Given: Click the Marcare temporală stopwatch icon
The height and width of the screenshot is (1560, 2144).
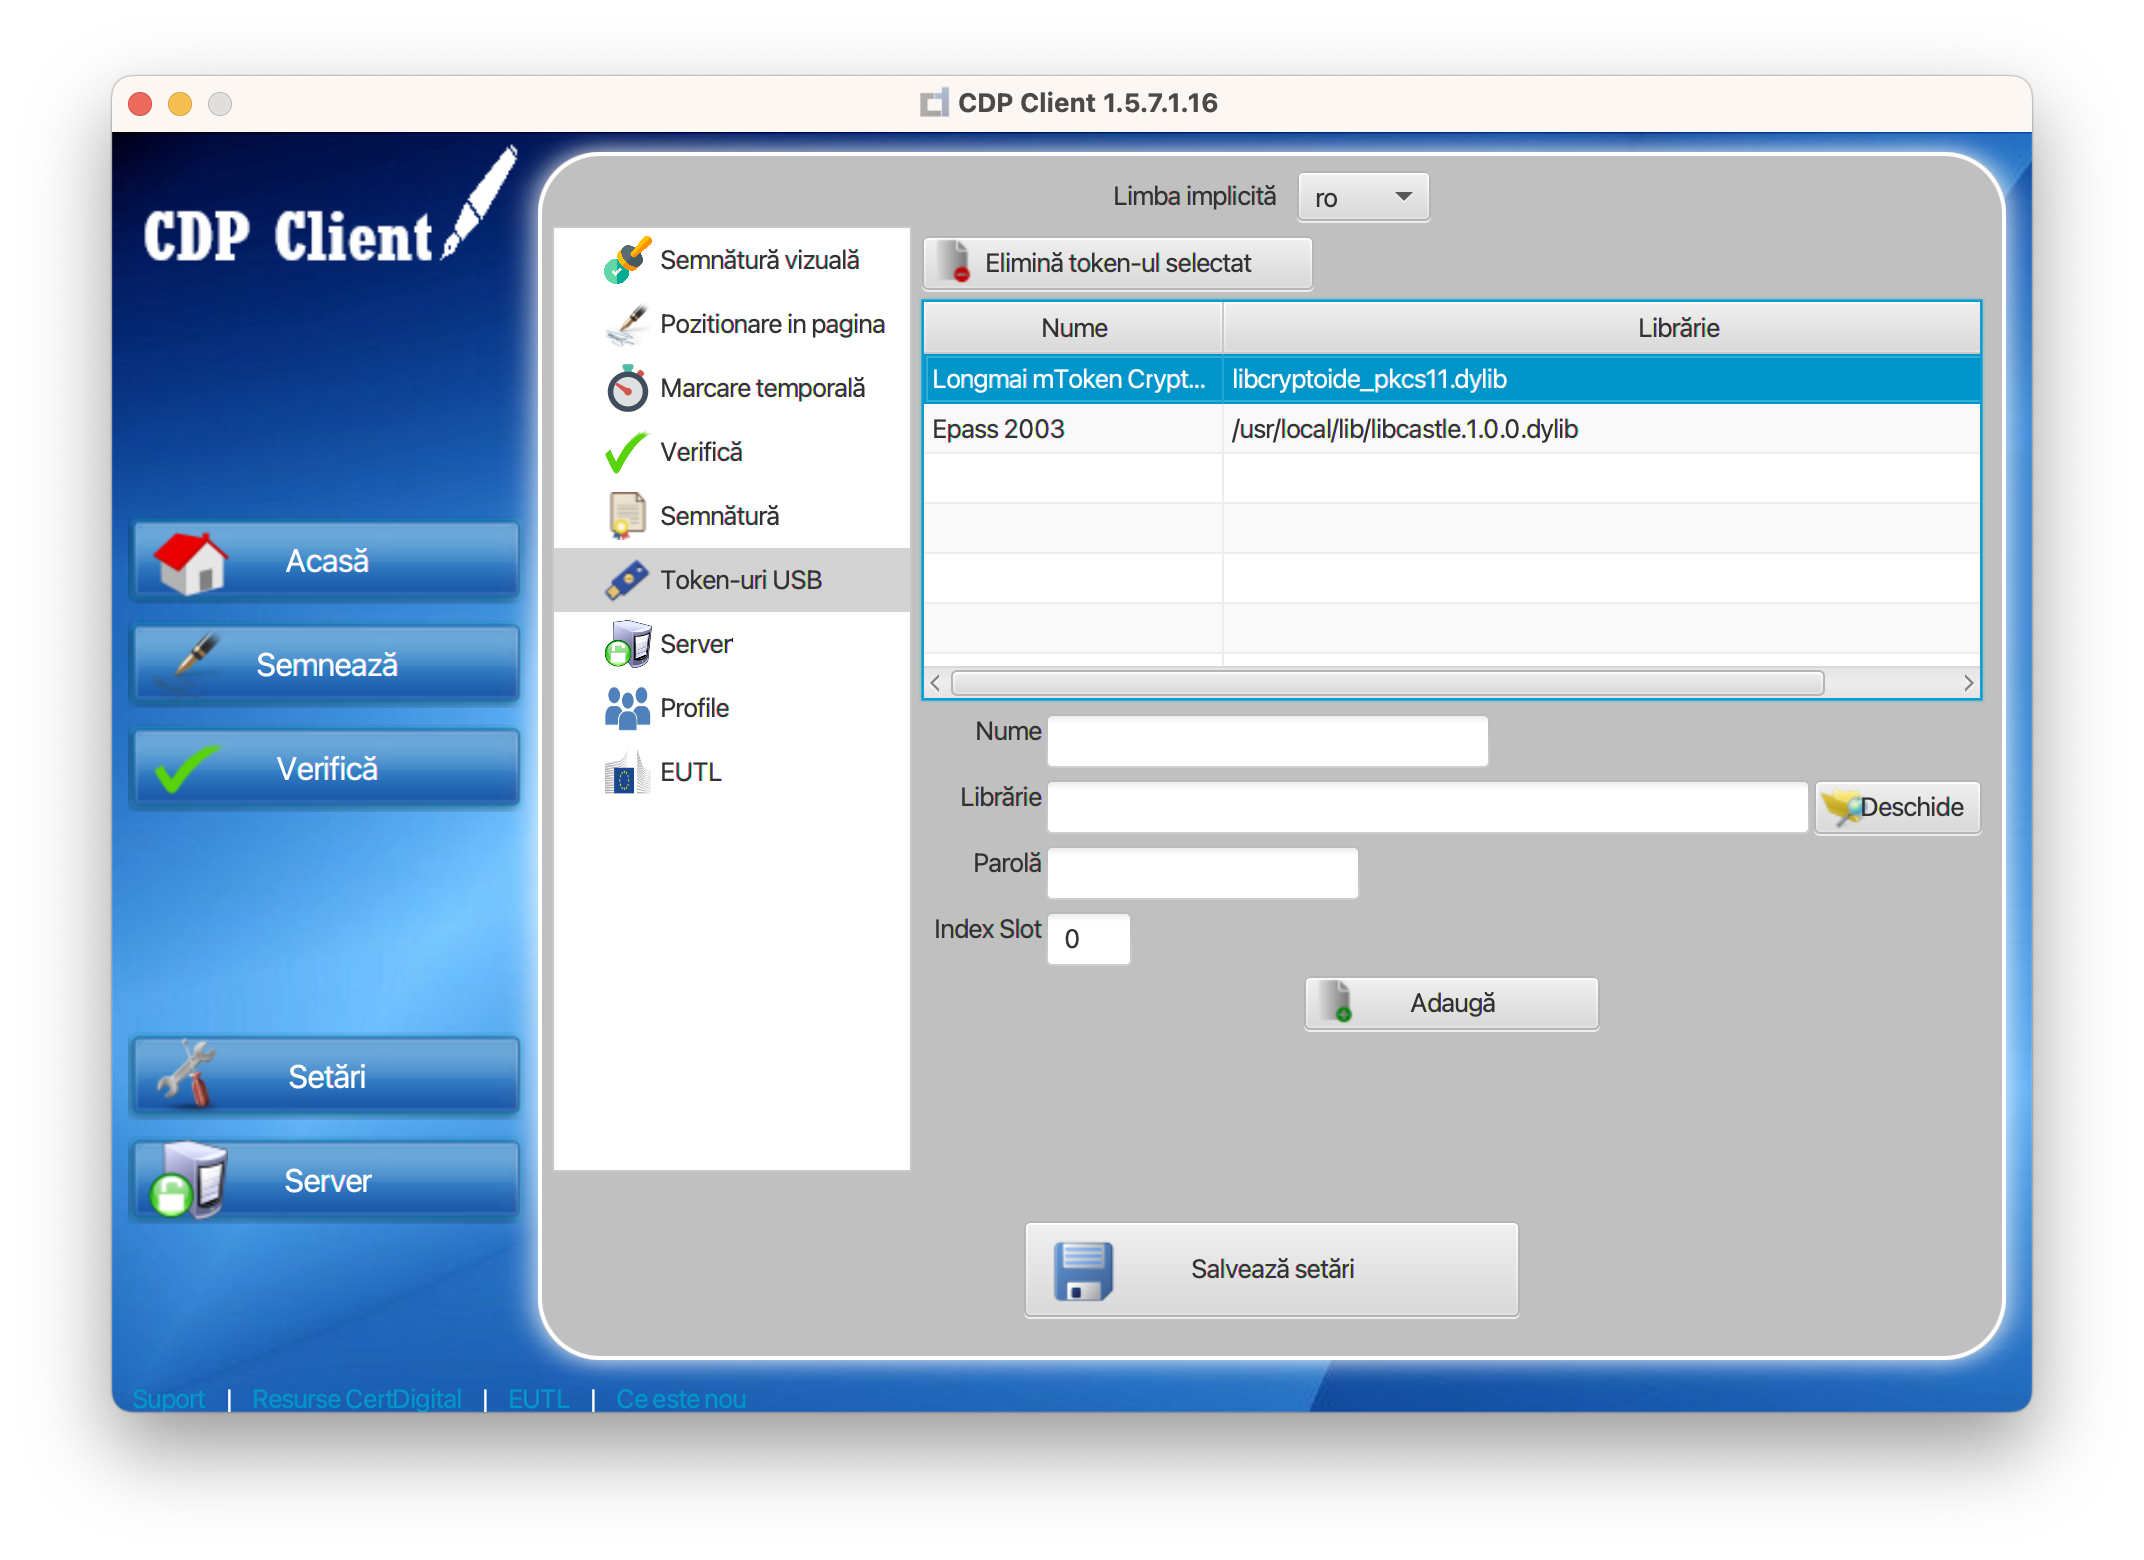Looking at the screenshot, I should click(627, 388).
